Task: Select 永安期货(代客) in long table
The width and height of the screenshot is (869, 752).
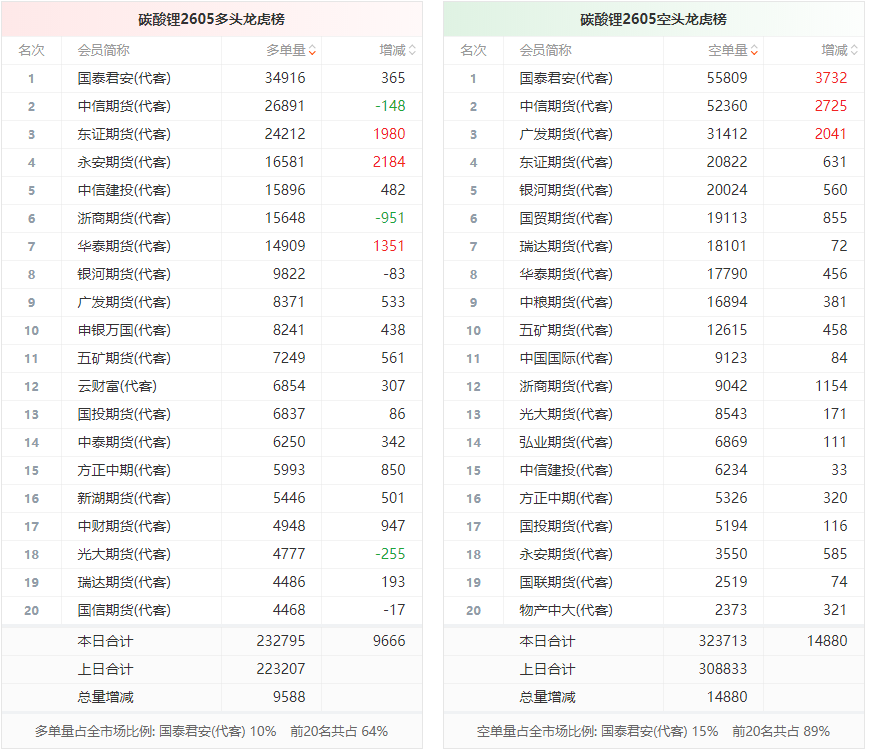Action: tap(124, 162)
